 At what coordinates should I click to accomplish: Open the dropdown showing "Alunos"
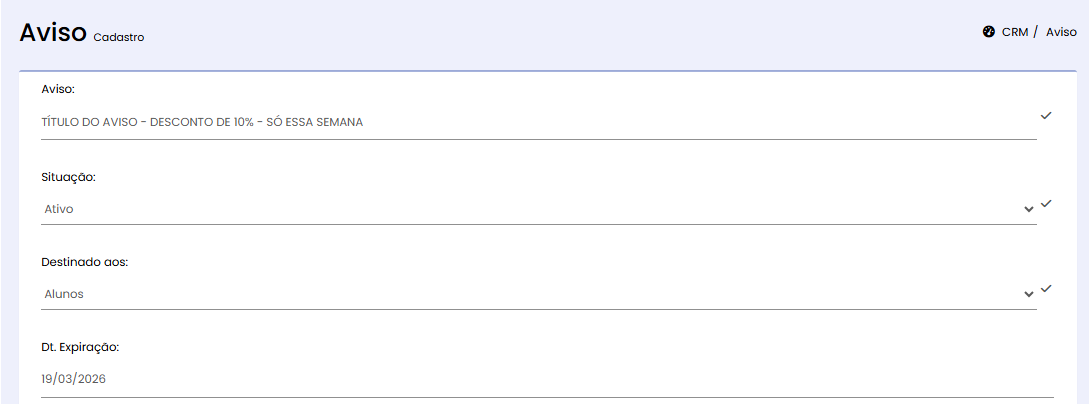point(530,294)
